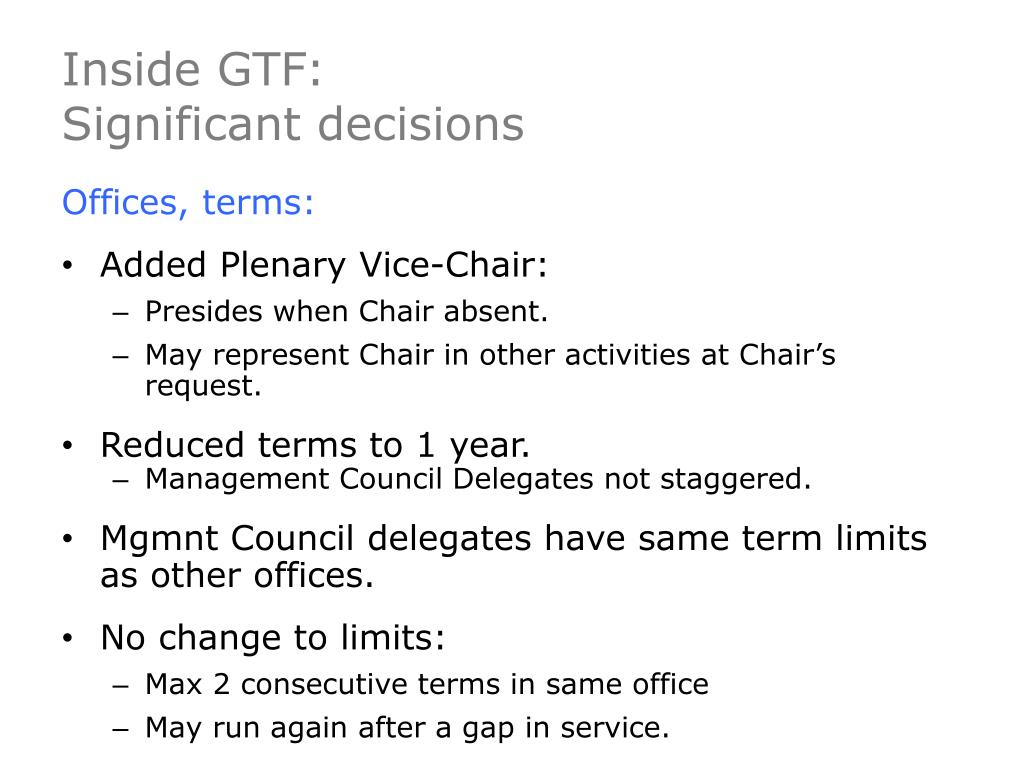This screenshot has height=768, width=1024.
Task: Click the bullet dot before 'Reduced terms'
Action: point(68,446)
